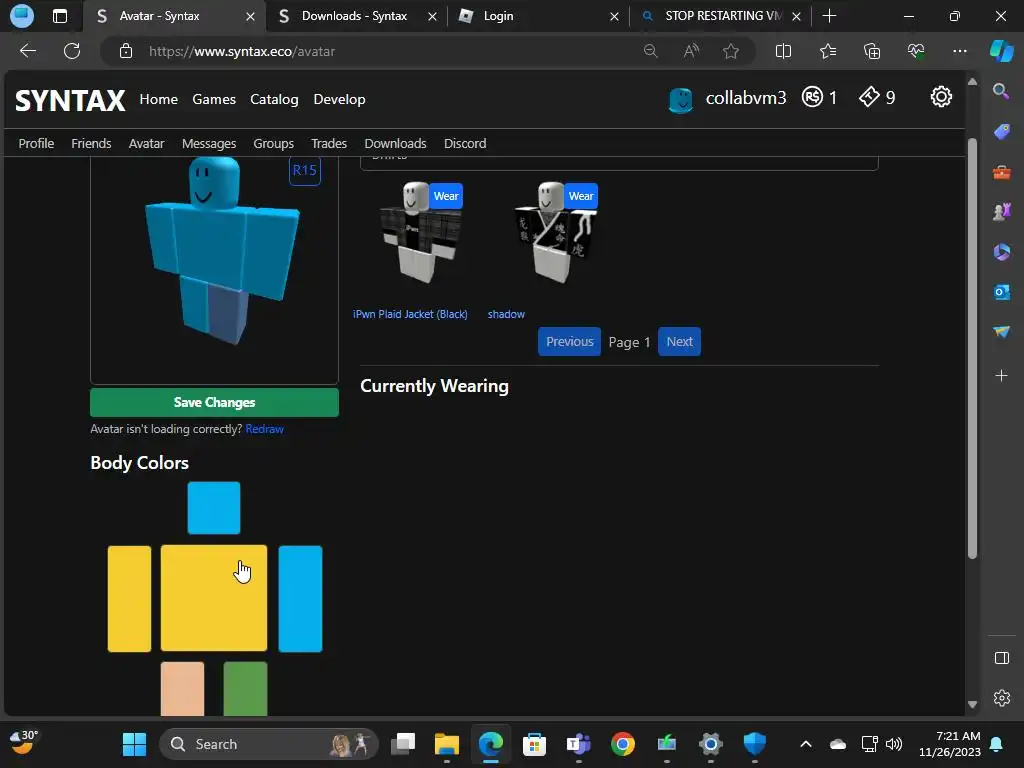Open browser Collections
This screenshot has height=768, width=1024.
pyautogui.click(x=872, y=51)
